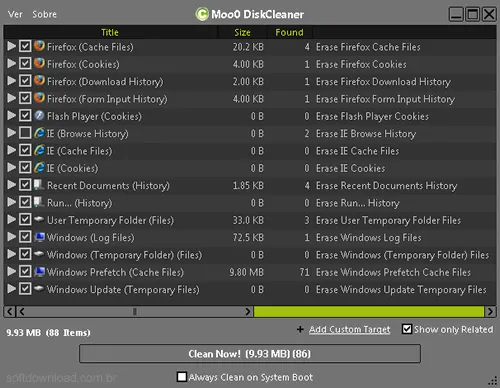This screenshot has height=388, width=500.
Task: Click the Firefox icon beside Firefox (Download History)
Action: click(39, 80)
